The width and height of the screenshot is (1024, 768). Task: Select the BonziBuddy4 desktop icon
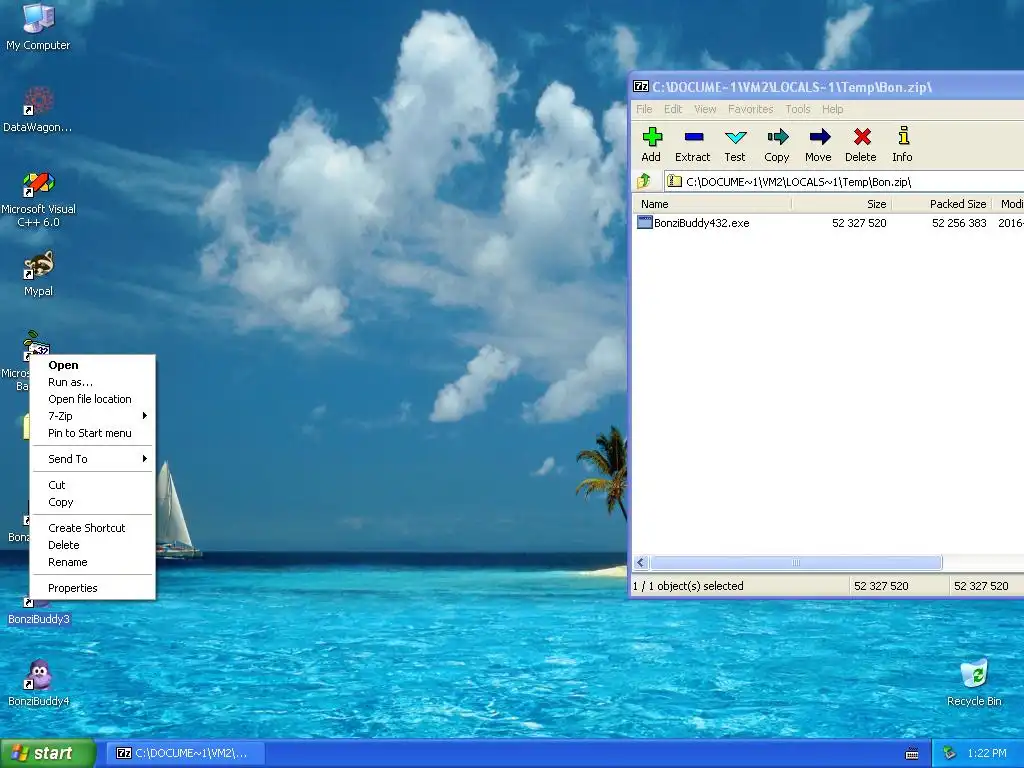(x=39, y=683)
